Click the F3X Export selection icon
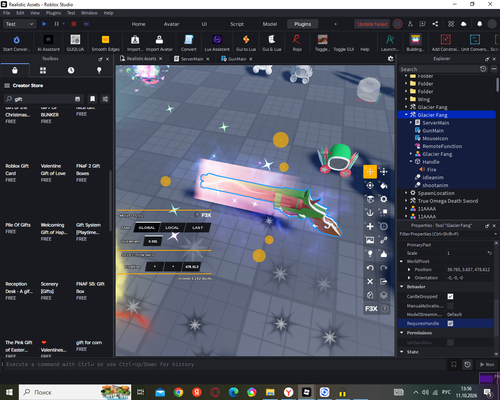This screenshot has height=400, width=500. 384,281
